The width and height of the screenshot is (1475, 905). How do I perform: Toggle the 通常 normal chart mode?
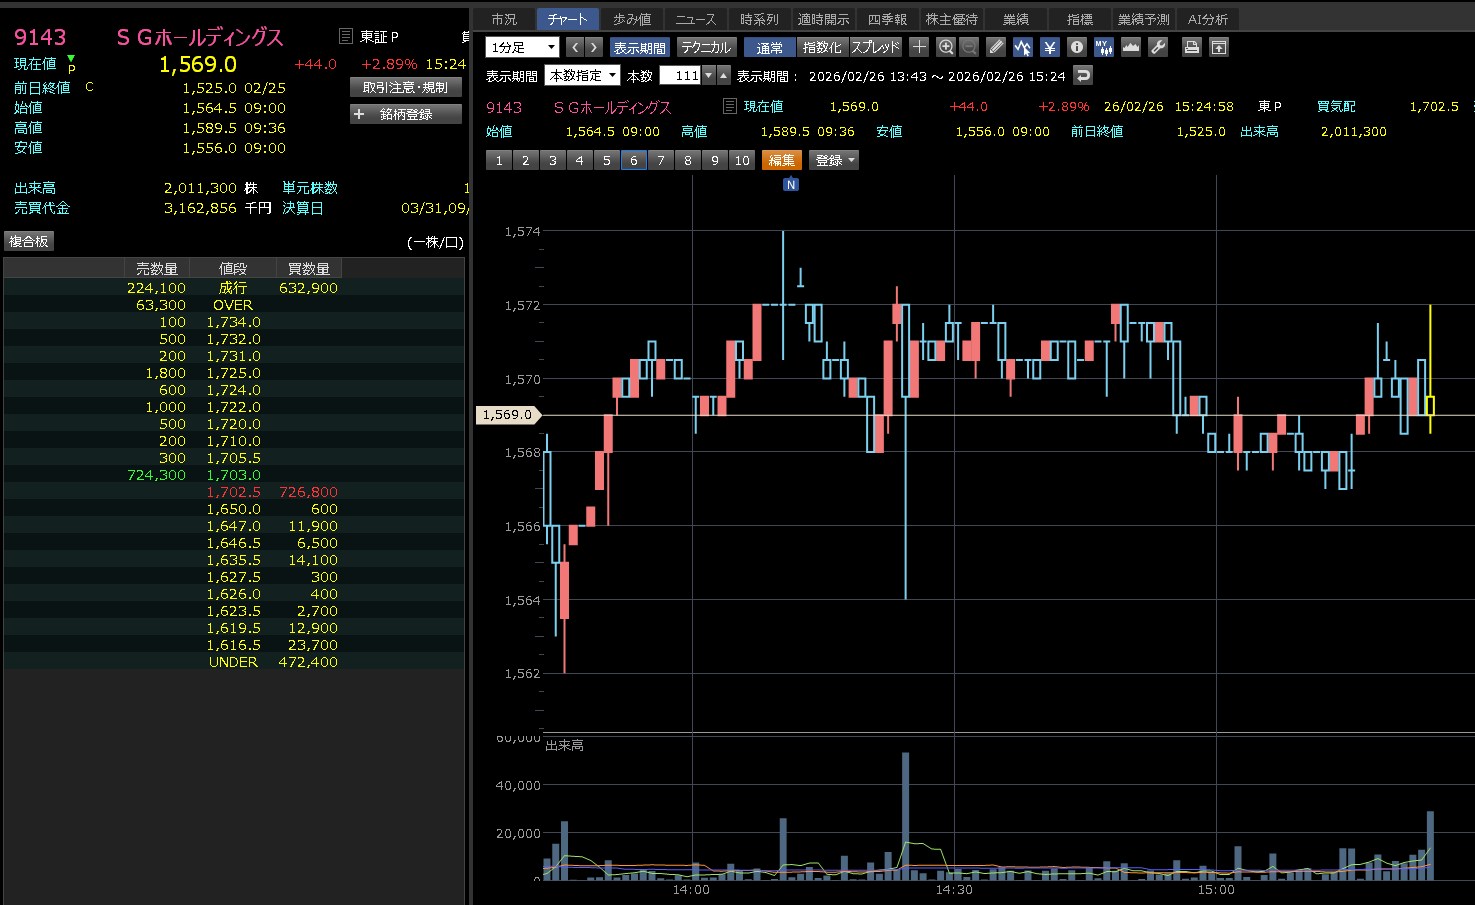tap(769, 47)
